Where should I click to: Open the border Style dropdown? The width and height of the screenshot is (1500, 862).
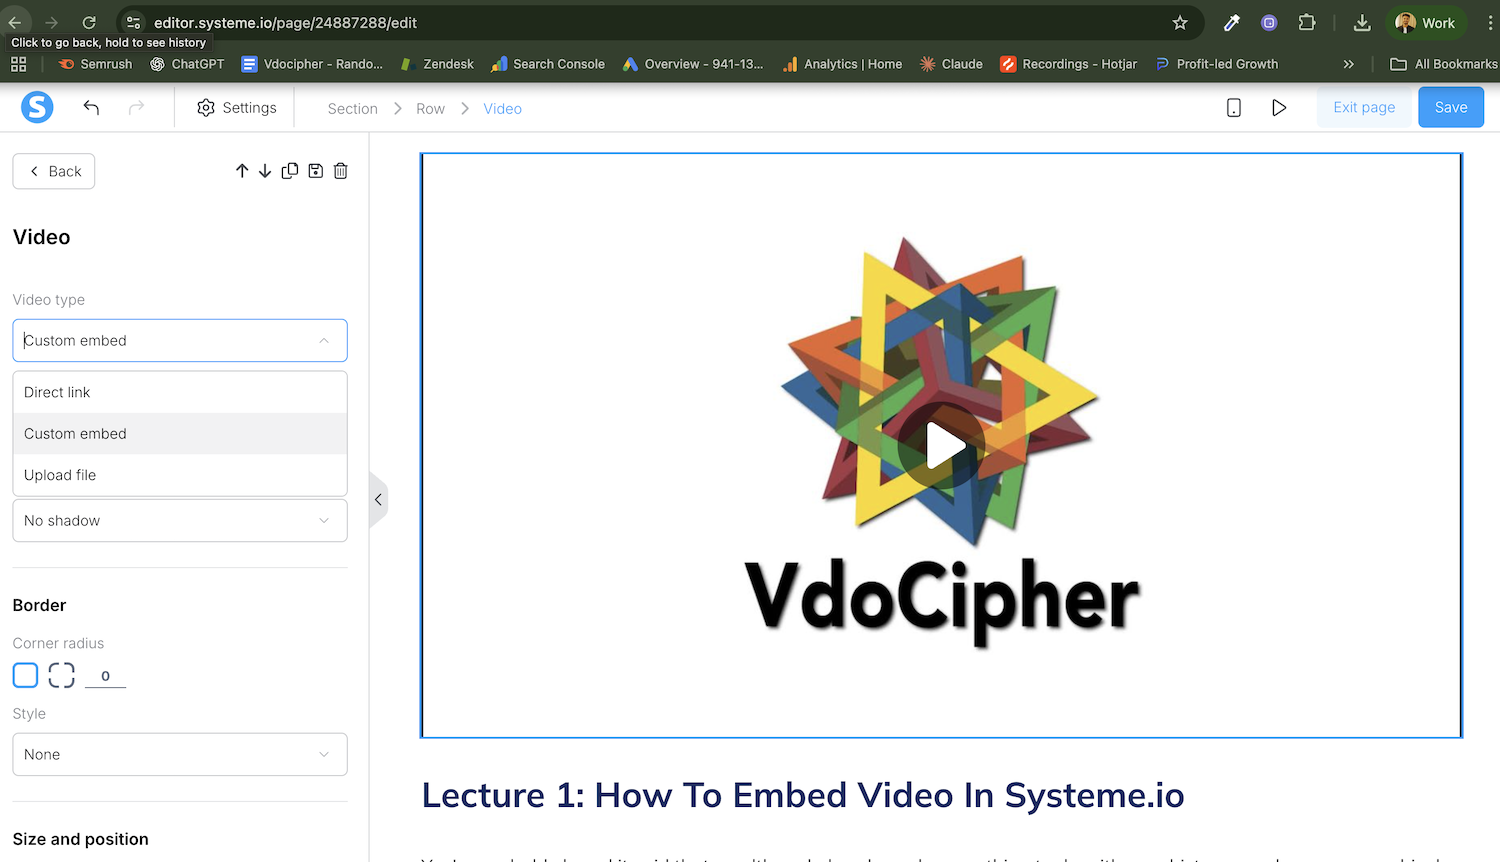point(180,754)
